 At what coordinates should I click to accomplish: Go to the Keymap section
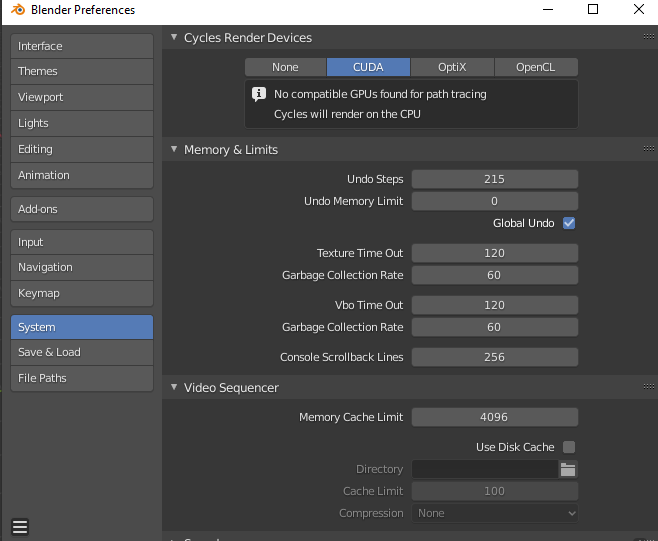pyautogui.click(x=82, y=293)
